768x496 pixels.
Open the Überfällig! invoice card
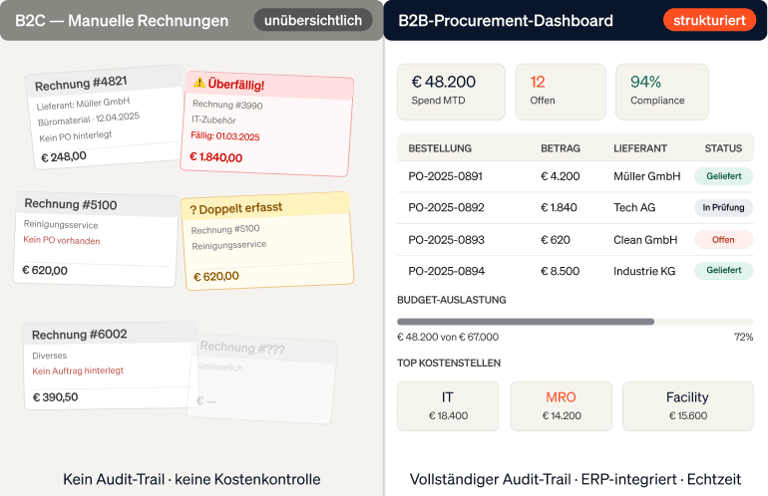coord(267,123)
